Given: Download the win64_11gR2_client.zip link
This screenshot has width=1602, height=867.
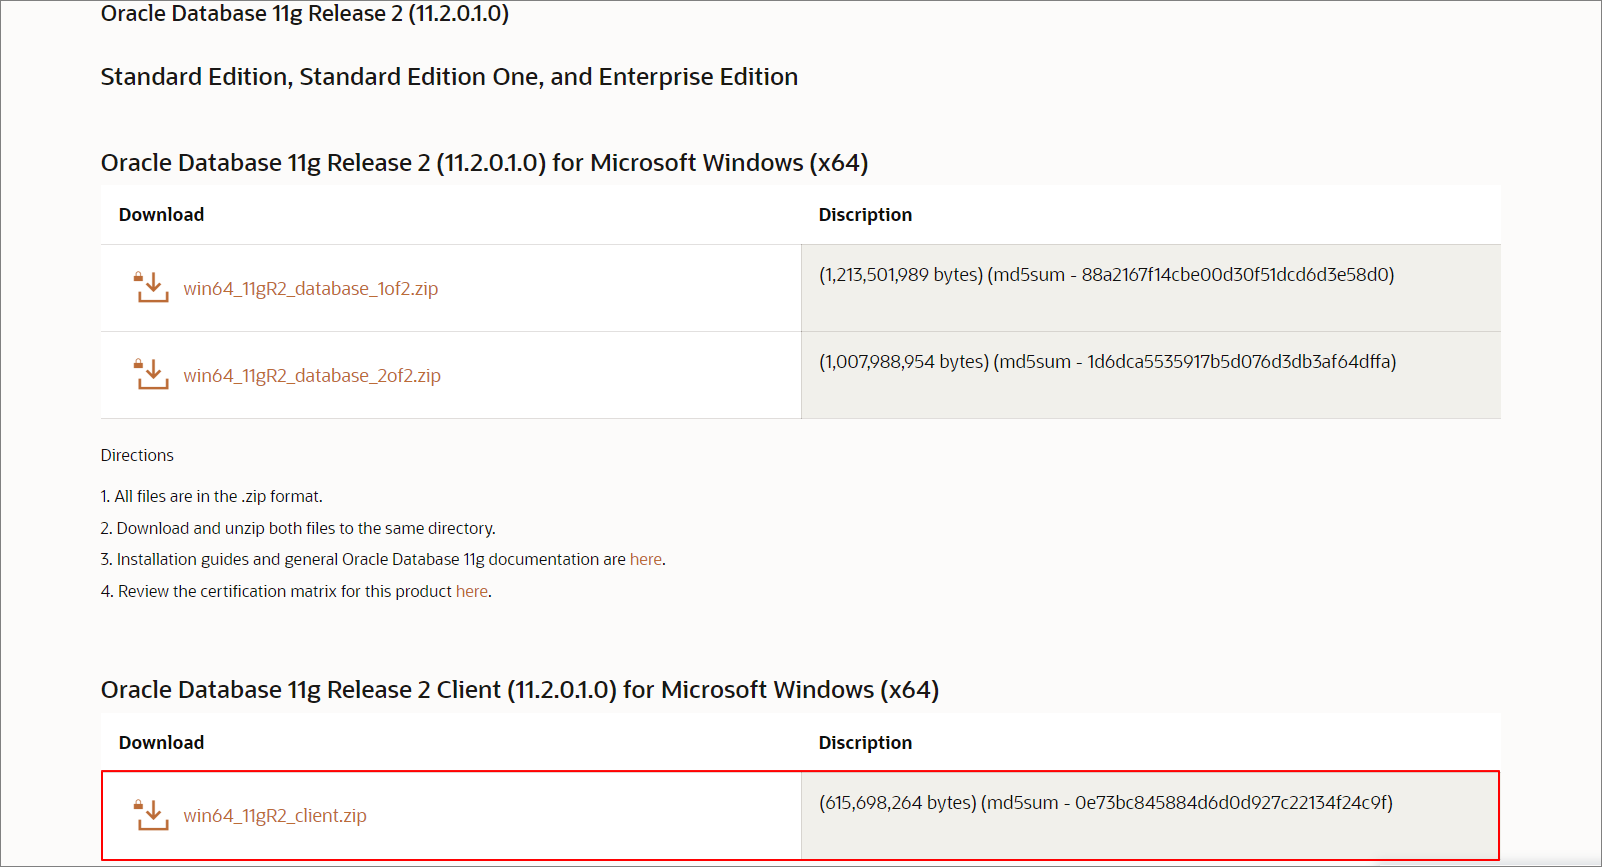Looking at the screenshot, I should [275, 816].
